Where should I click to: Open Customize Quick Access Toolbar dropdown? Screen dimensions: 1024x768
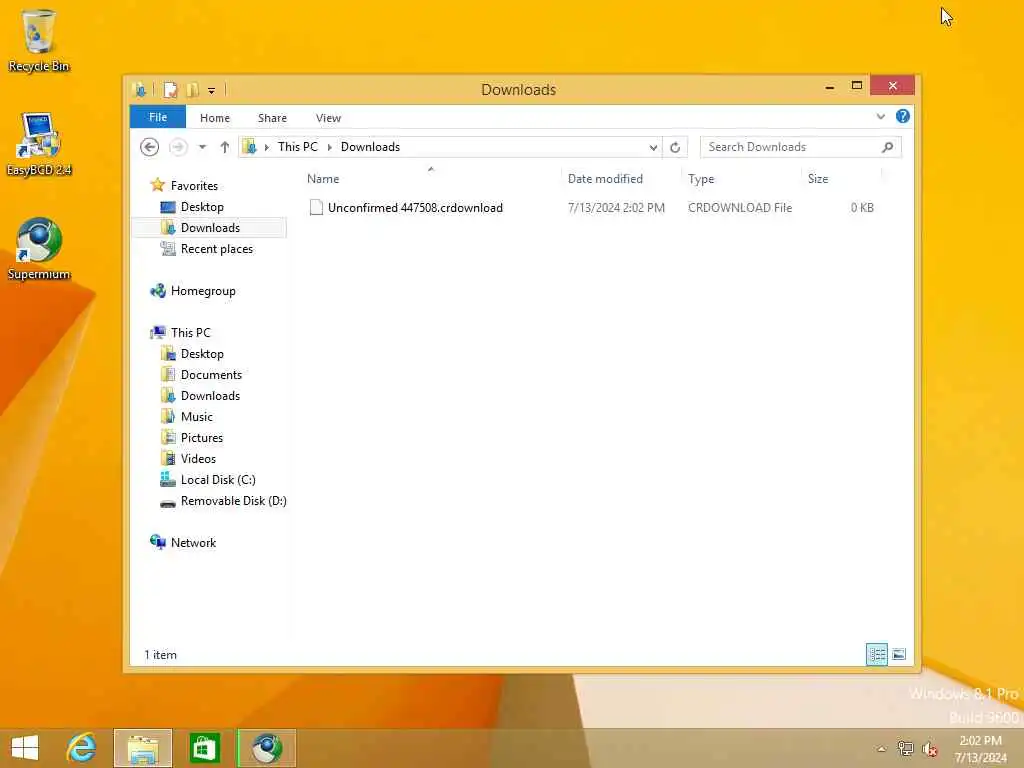[x=212, y=90]
